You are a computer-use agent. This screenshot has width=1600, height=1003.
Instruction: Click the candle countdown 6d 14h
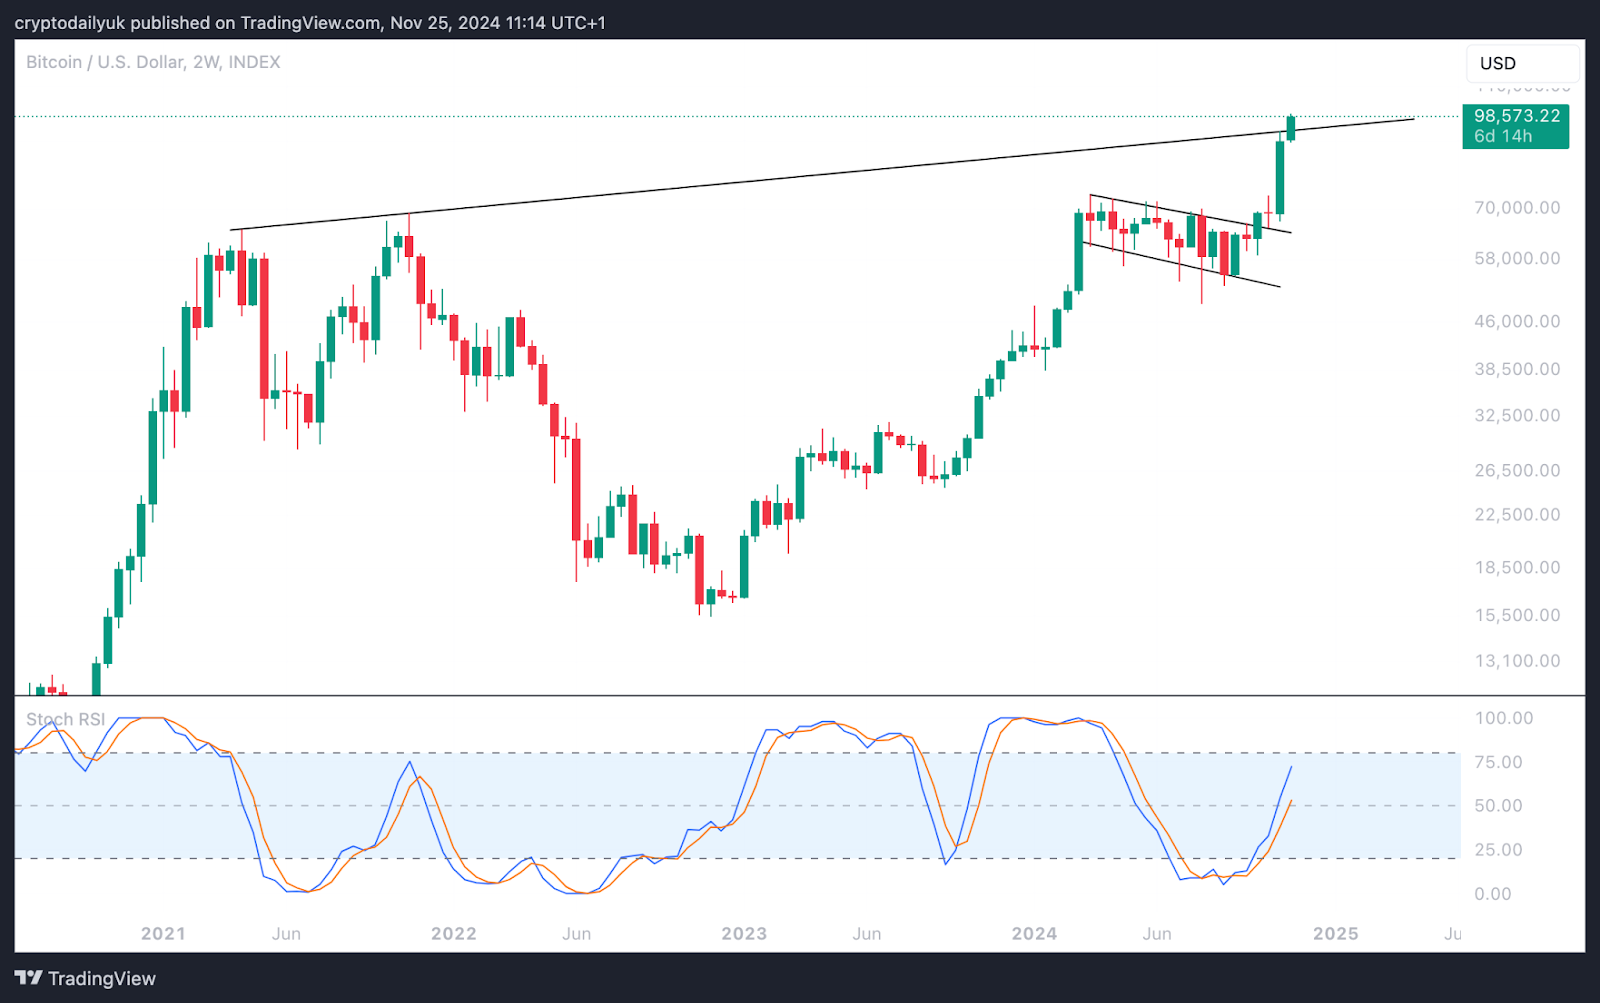[x=1502, y=137]
